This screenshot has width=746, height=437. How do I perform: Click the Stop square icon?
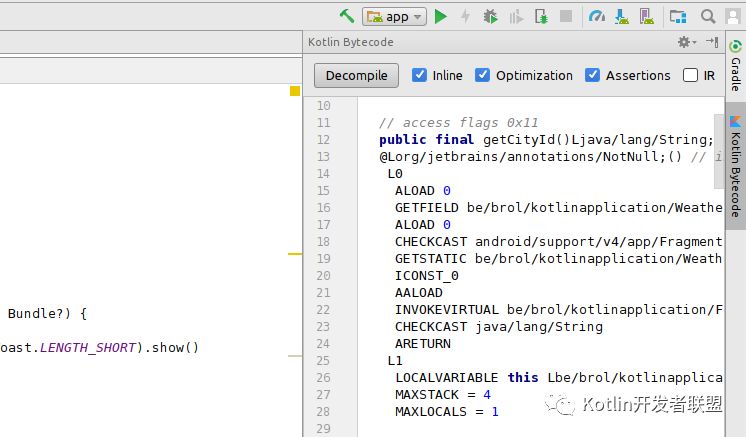tap(566, 17)
